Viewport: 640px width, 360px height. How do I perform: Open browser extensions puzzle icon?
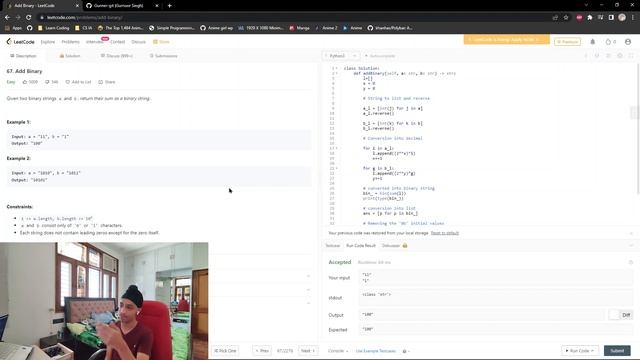coord(590,18)
